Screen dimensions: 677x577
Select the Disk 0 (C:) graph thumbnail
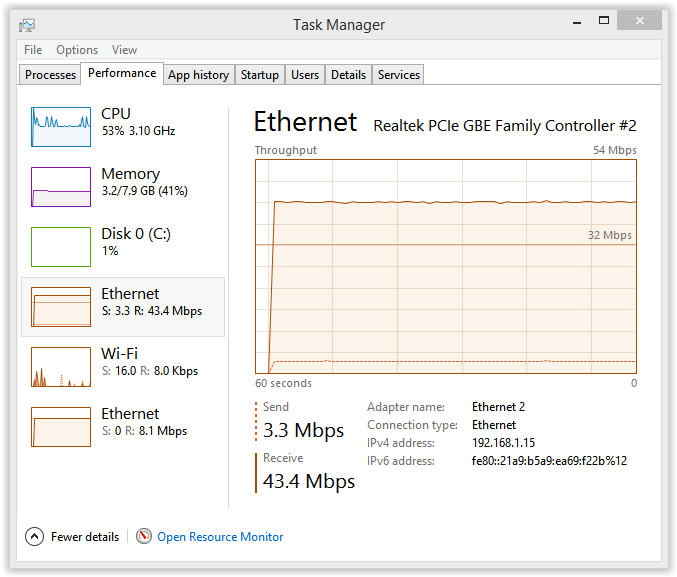(61, 247)
